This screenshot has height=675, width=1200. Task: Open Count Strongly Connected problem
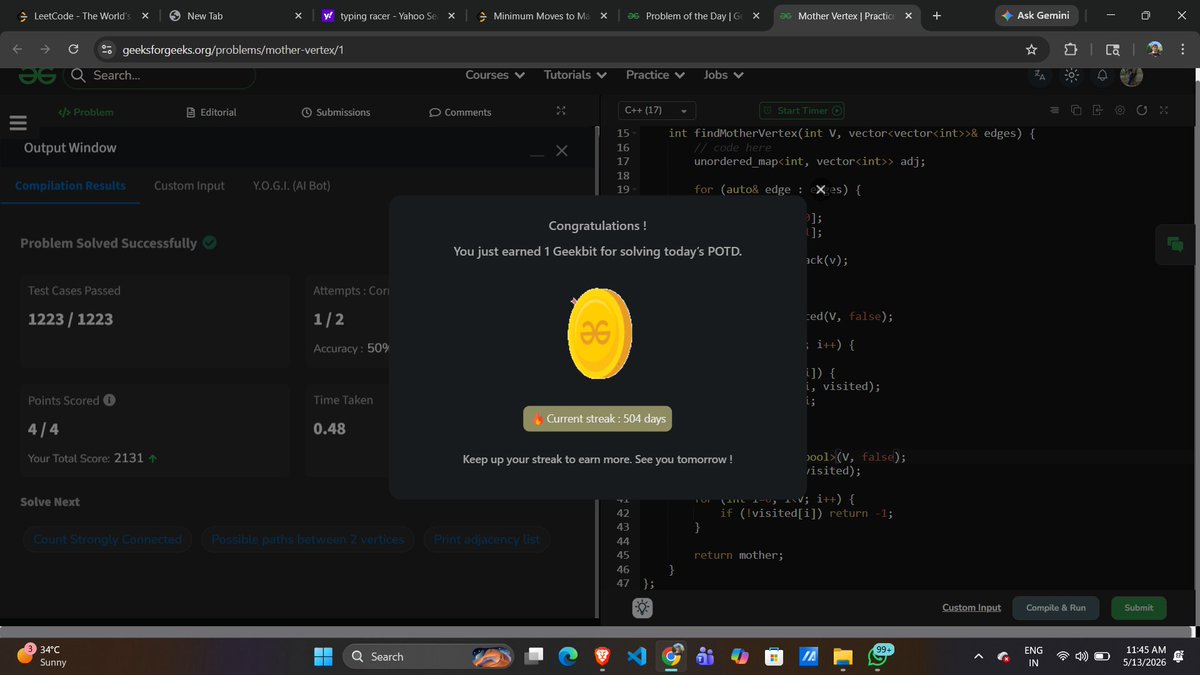click(108, 539)
